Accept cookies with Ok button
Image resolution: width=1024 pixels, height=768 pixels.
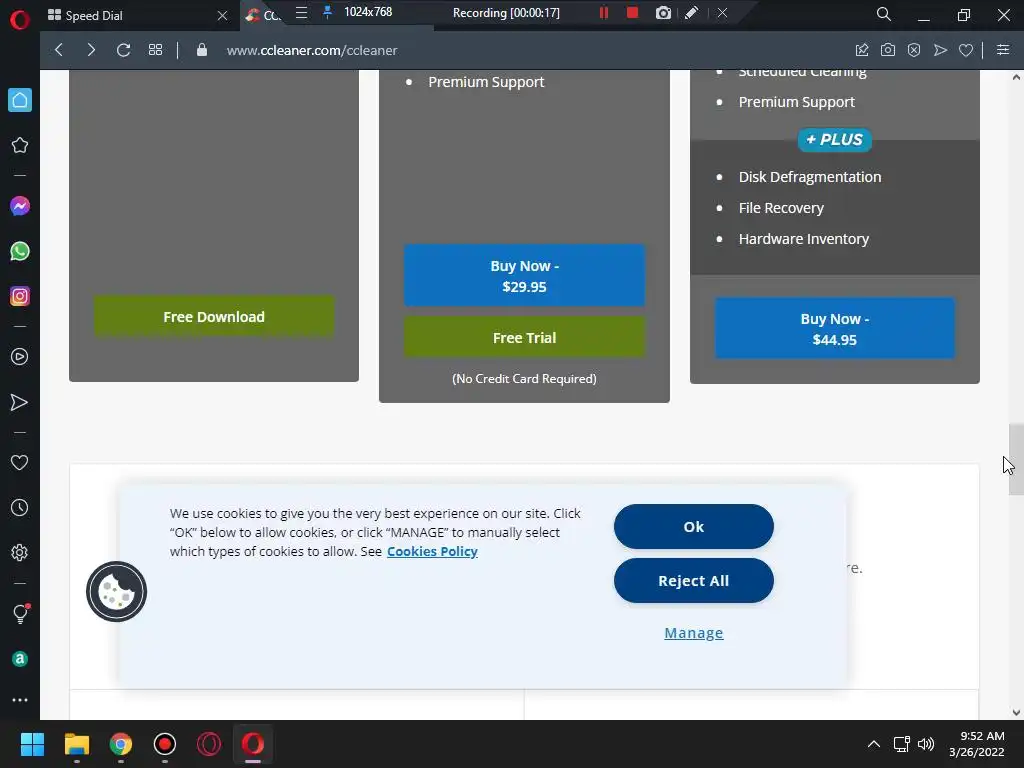click(x=694, y=526)
